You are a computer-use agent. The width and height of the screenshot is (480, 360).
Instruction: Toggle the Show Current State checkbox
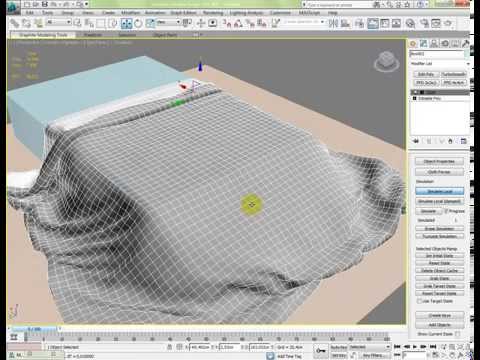click(x=457, y=334)
